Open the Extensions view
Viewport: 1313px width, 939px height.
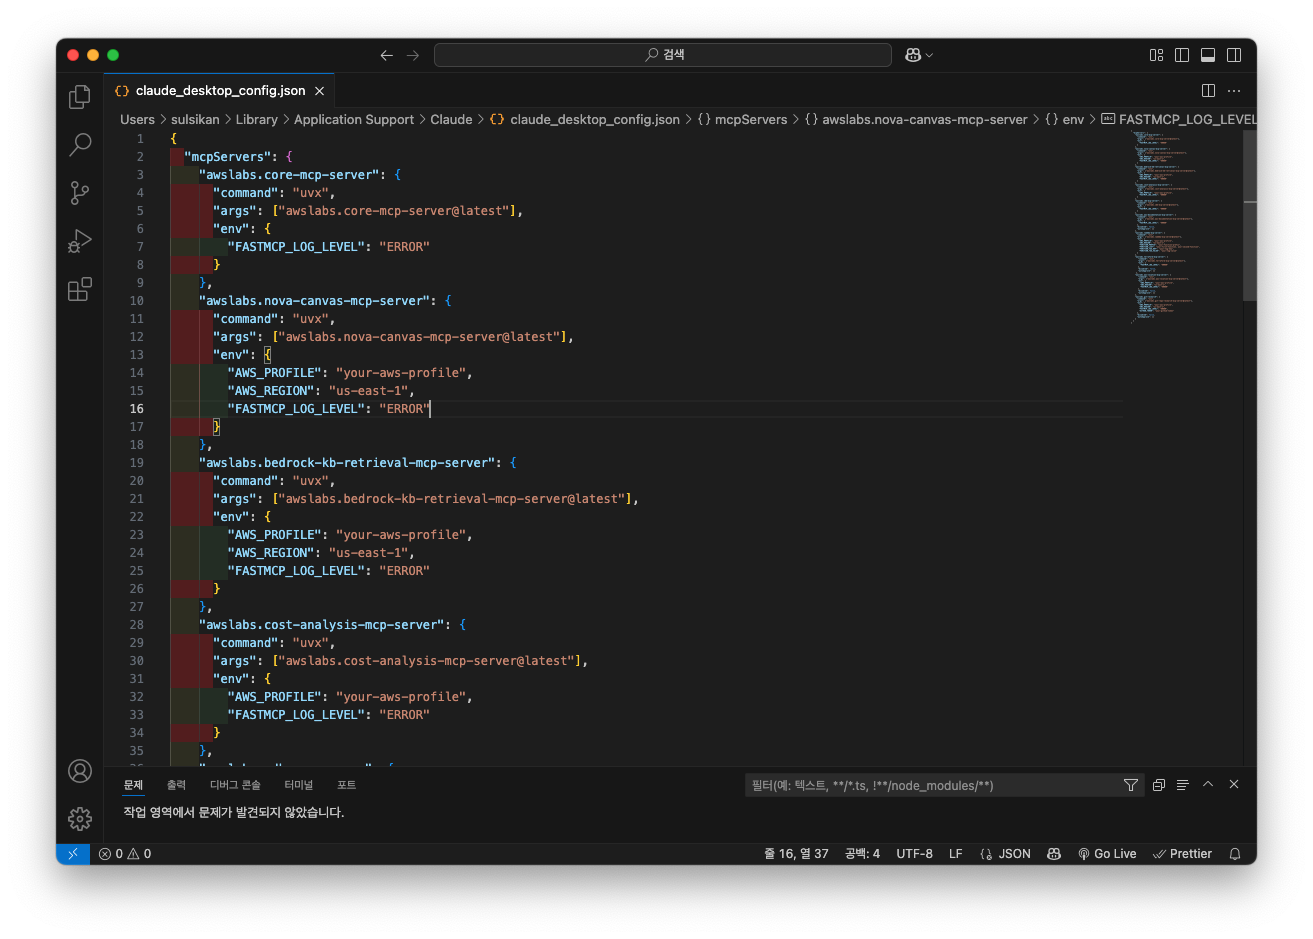[x=80, y=289]
